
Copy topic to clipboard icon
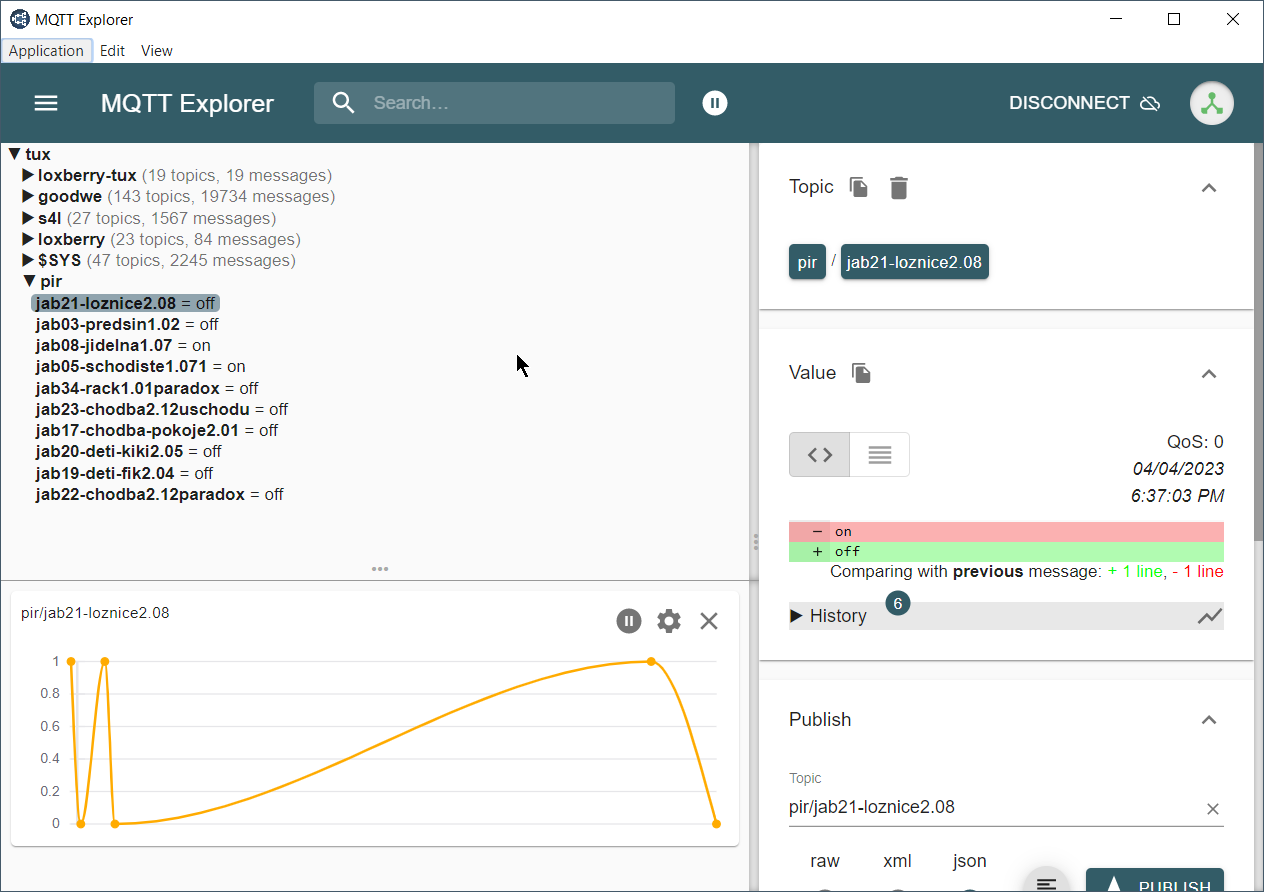859,187
